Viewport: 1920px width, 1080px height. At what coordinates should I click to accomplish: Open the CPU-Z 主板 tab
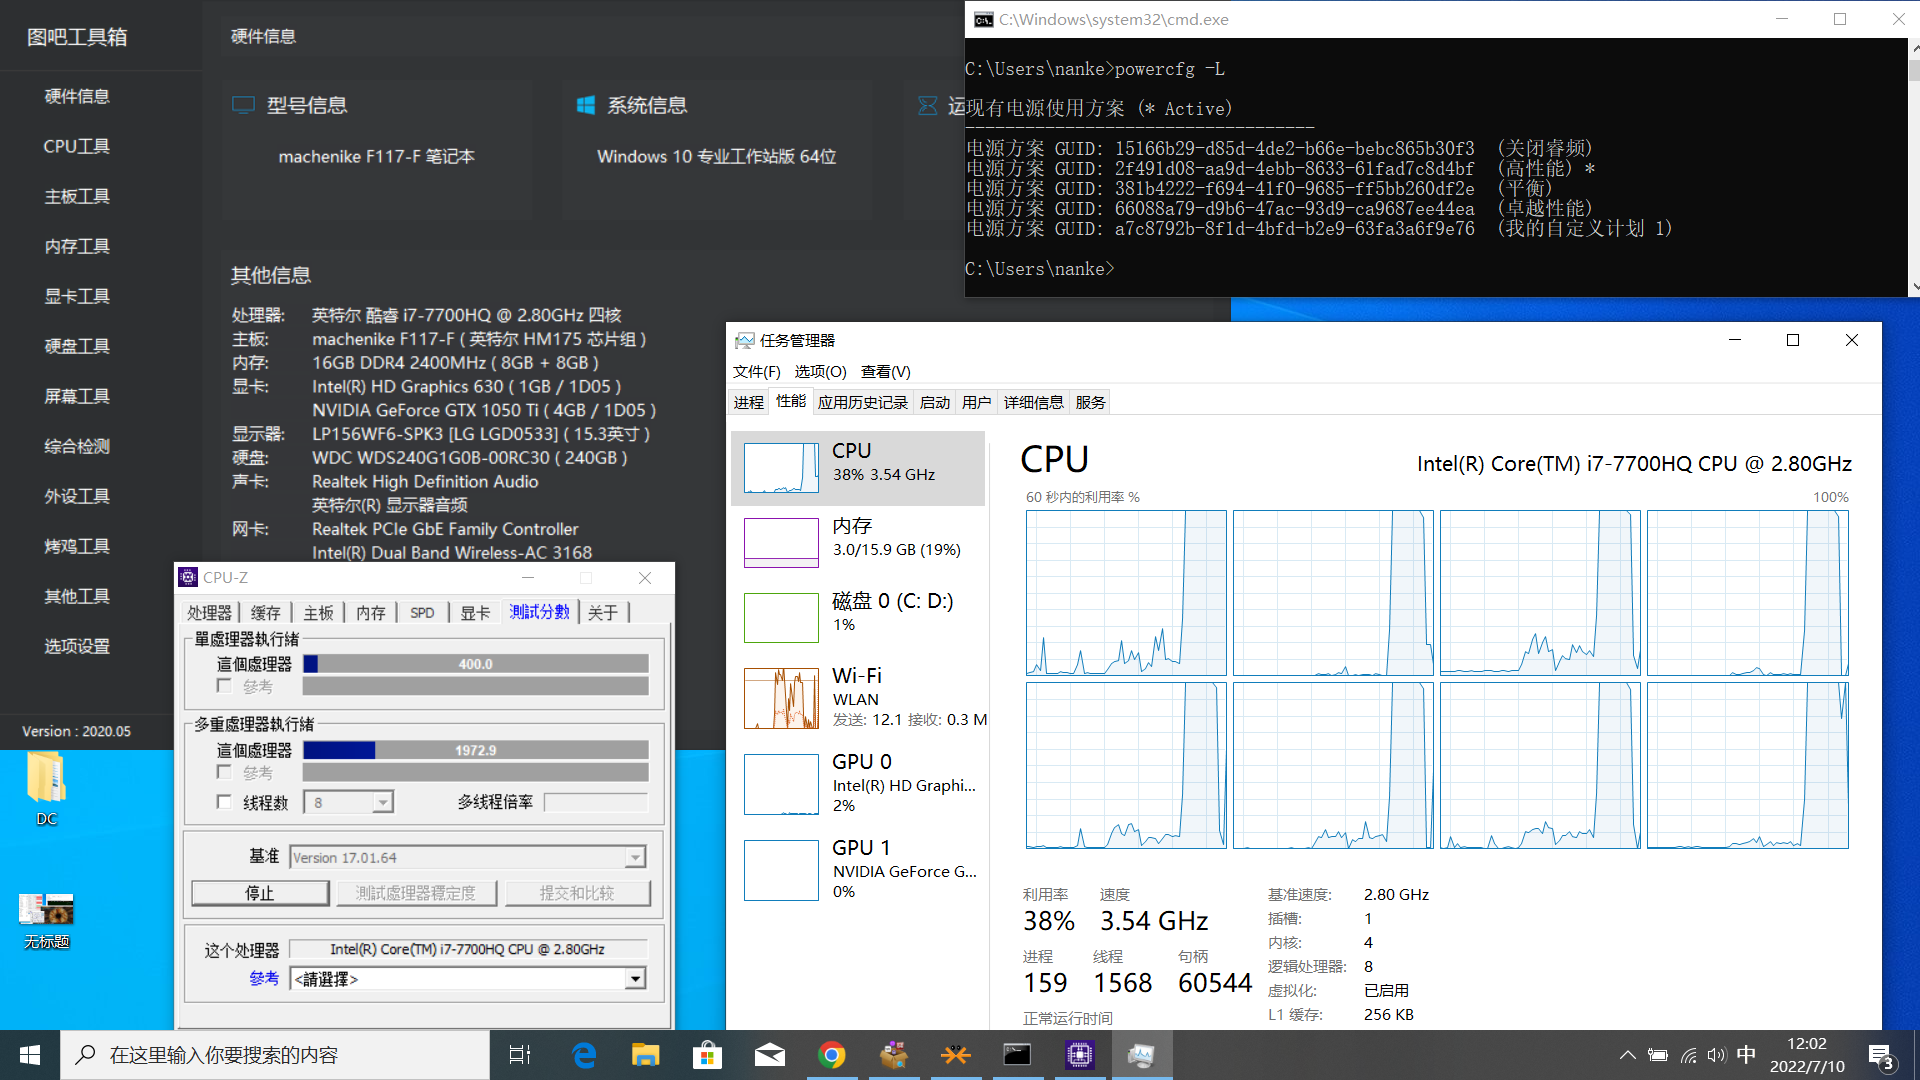coord(318,612)
